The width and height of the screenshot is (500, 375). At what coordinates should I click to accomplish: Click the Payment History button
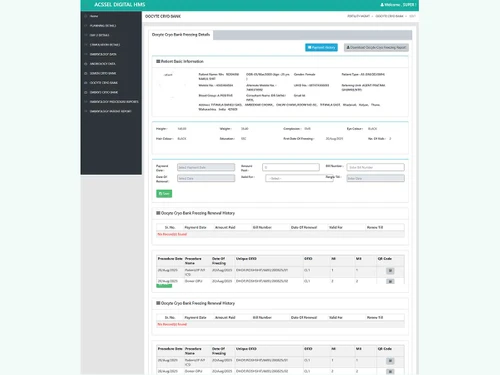click(321, 48)
